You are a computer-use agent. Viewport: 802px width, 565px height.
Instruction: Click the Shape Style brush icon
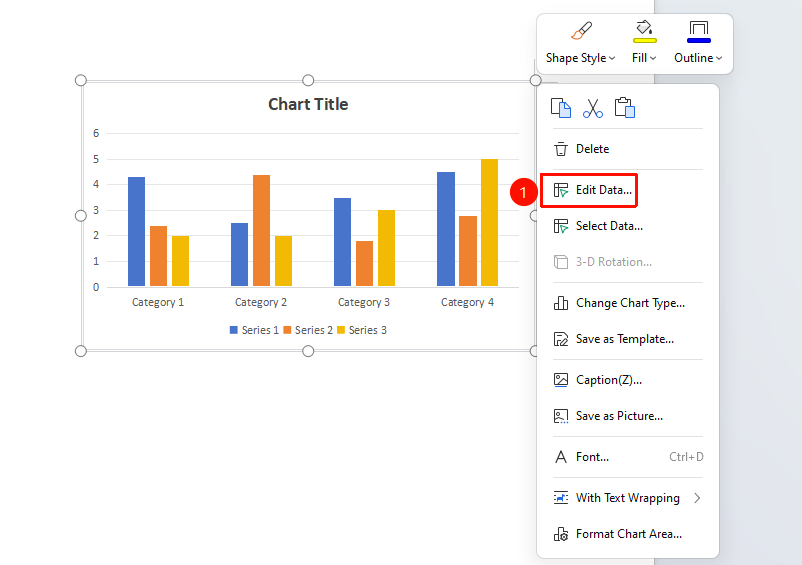[x=581, y=31]
